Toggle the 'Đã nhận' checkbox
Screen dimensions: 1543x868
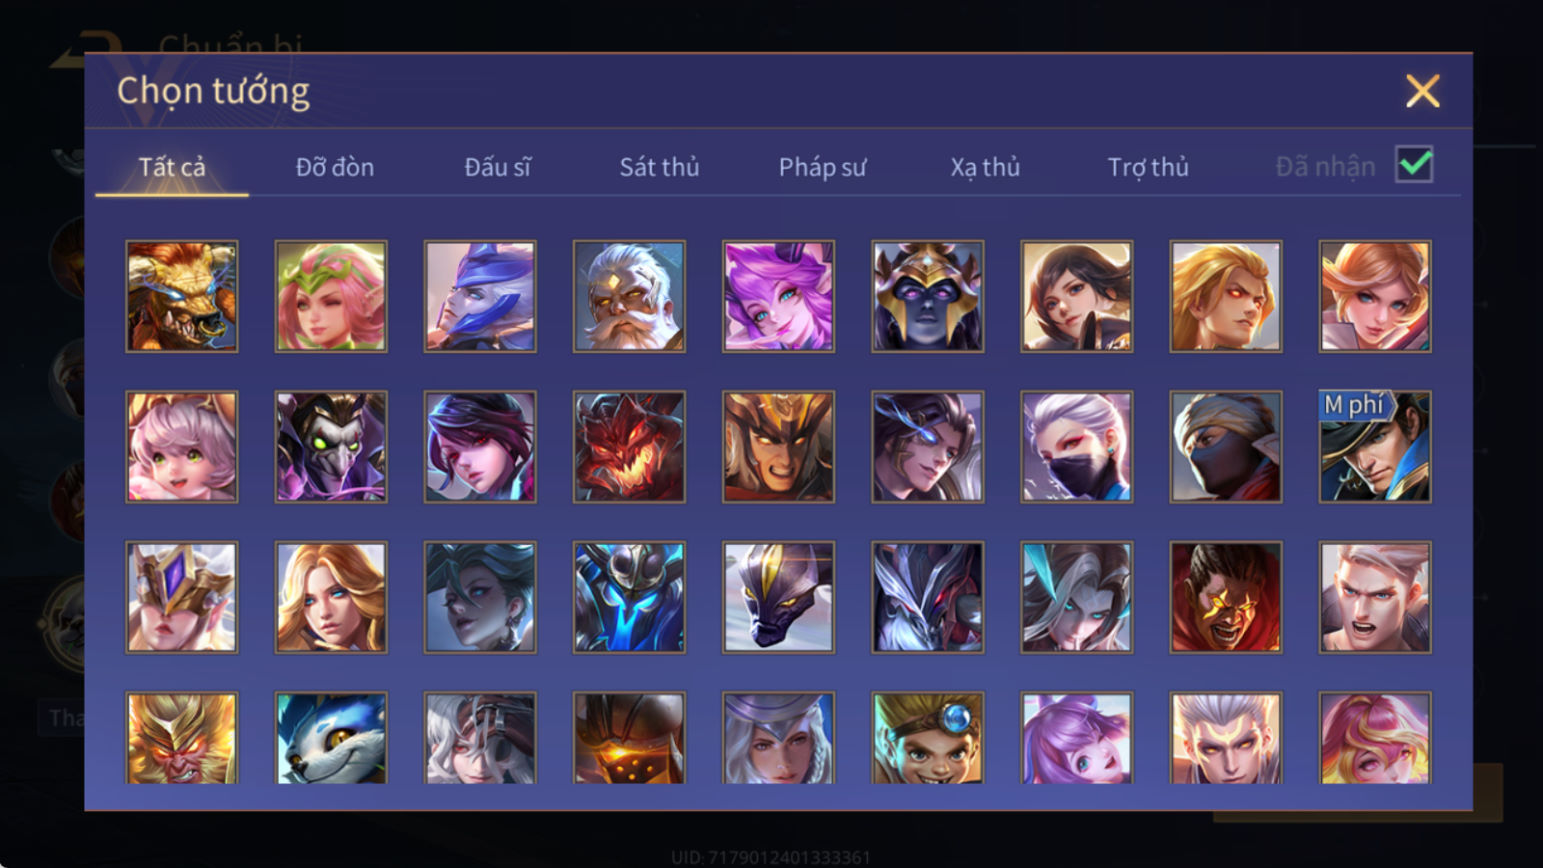coord(1414,165)
